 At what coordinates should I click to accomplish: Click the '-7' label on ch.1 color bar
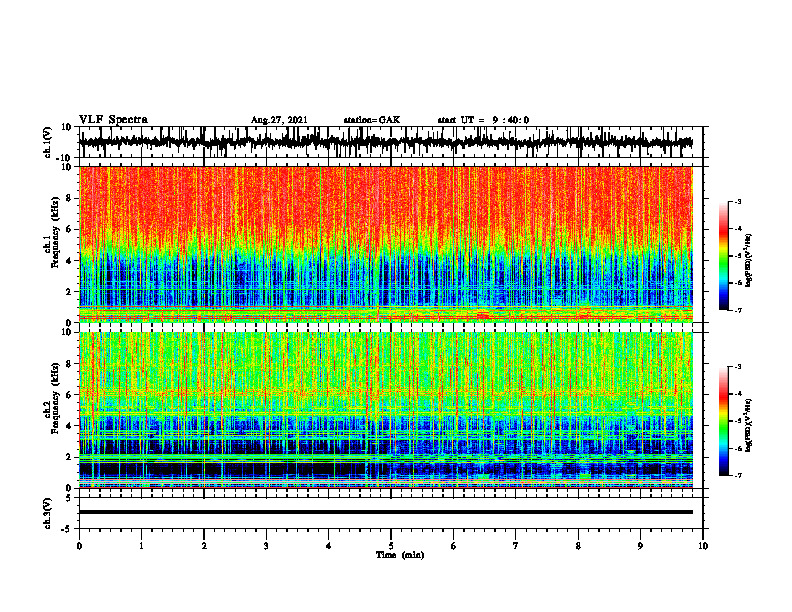(x=738, y=310)
